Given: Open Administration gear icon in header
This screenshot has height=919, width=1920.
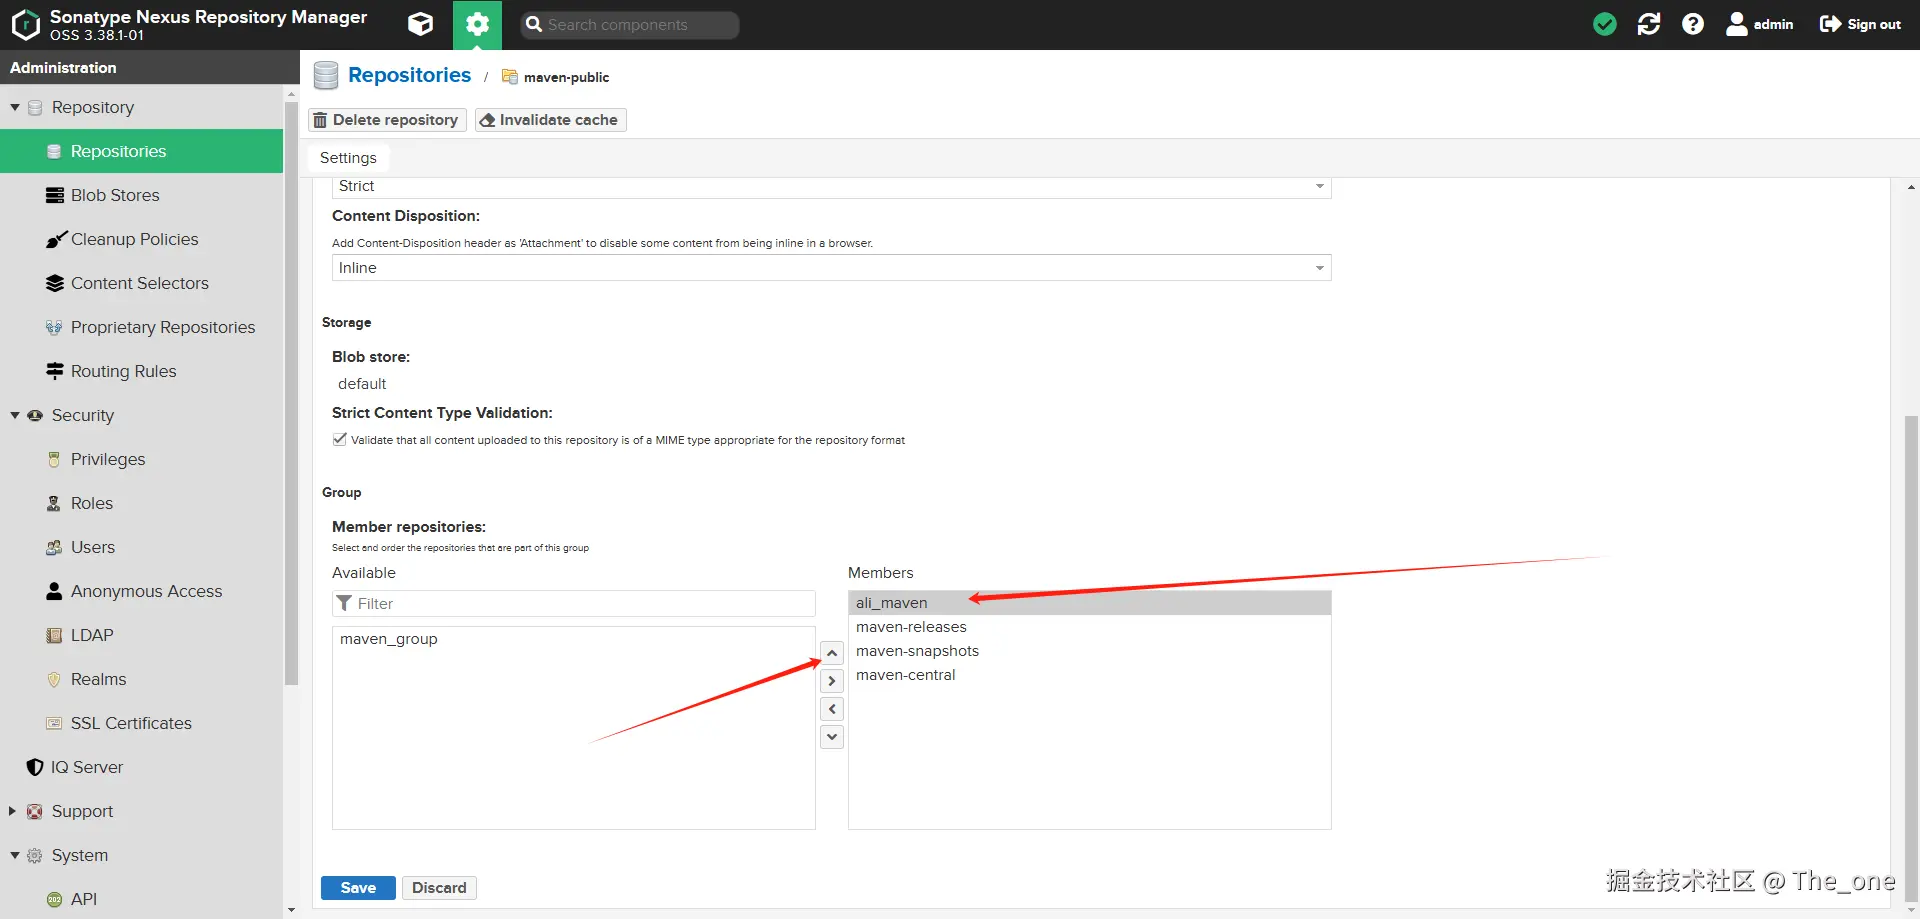Looking at the screenshot, I should (477, 24).
